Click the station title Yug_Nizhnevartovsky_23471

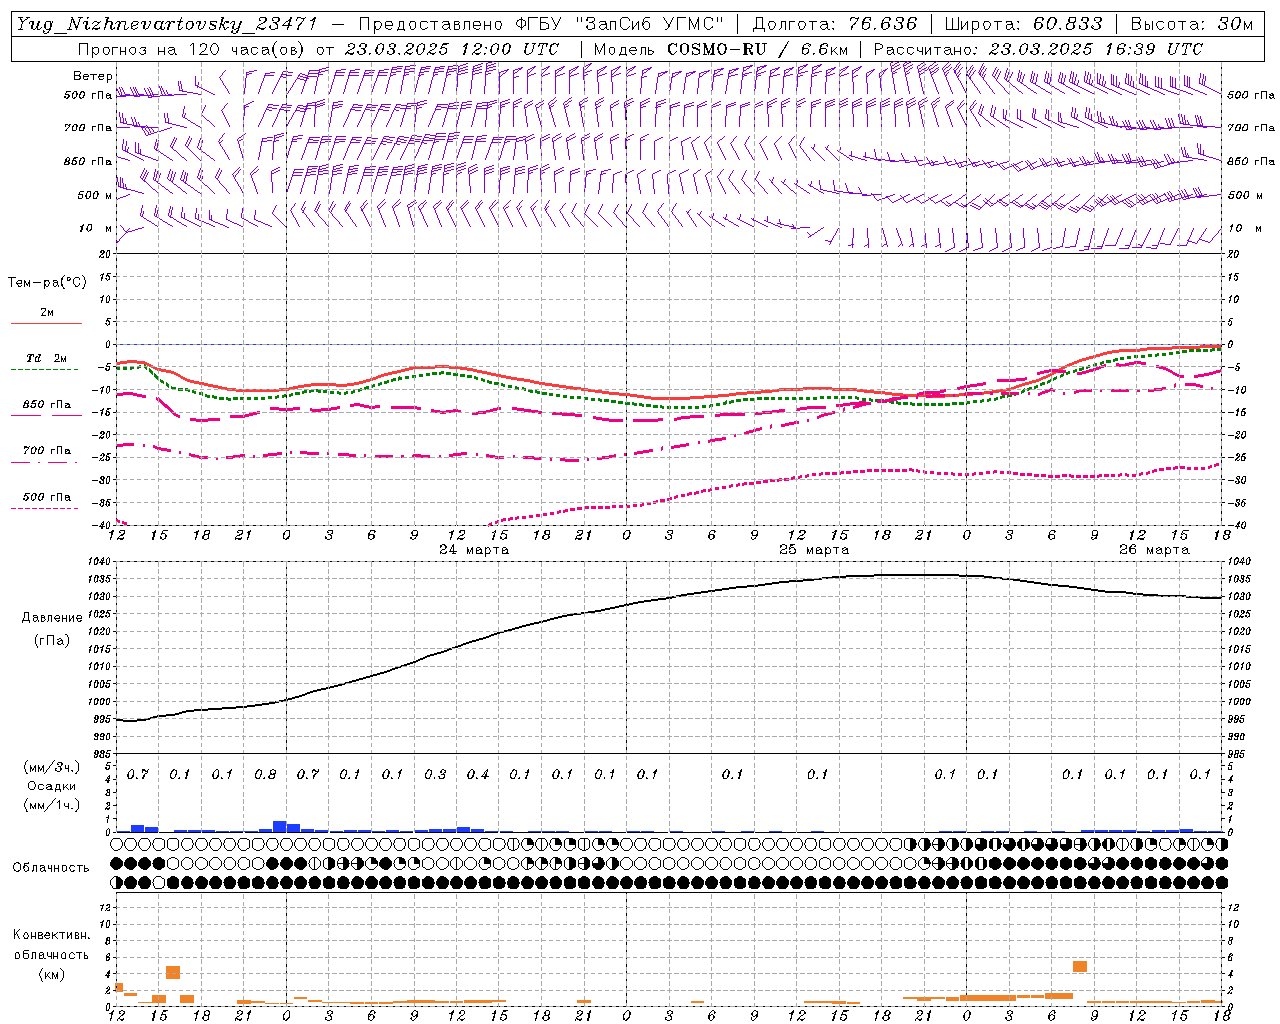(x=168, y=24)
